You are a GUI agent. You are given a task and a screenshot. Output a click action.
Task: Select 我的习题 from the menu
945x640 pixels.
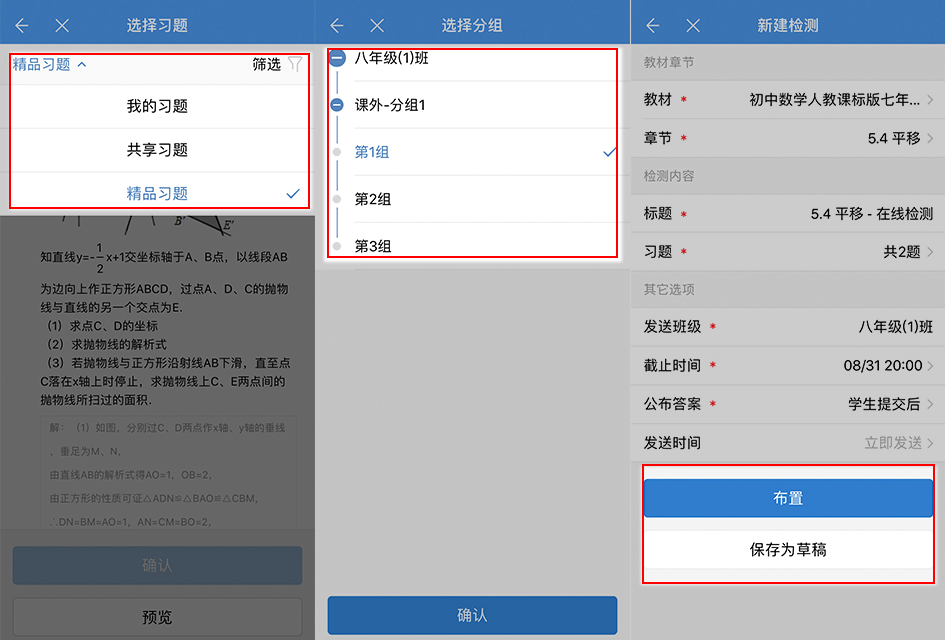pyautogui.click(x=157, y=104)
